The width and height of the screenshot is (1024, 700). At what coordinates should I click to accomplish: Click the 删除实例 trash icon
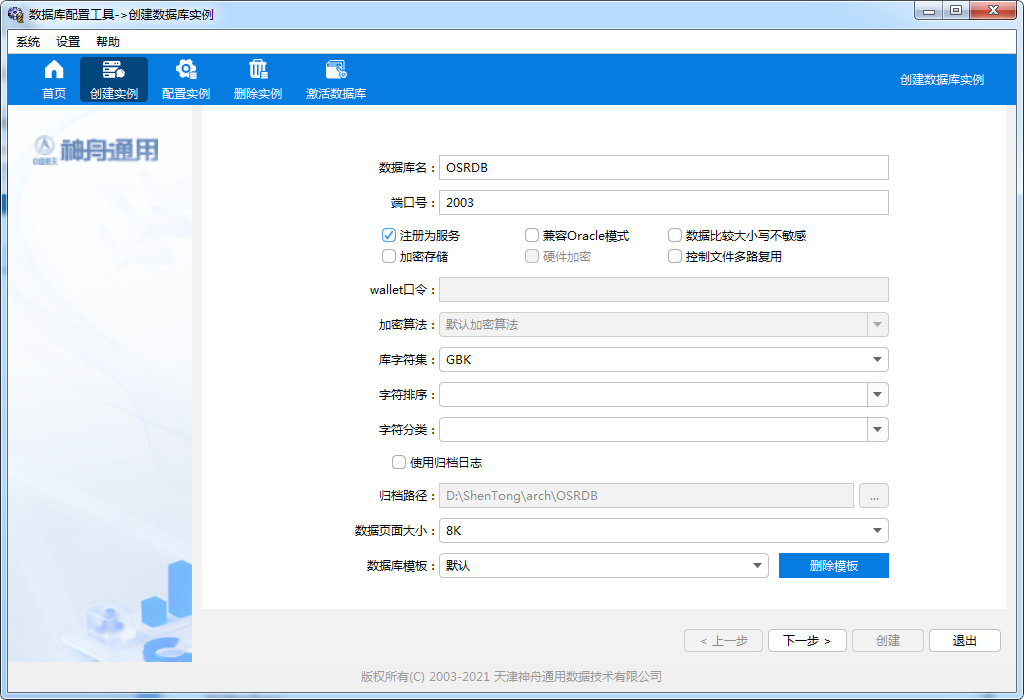click(x=258, y=70)
